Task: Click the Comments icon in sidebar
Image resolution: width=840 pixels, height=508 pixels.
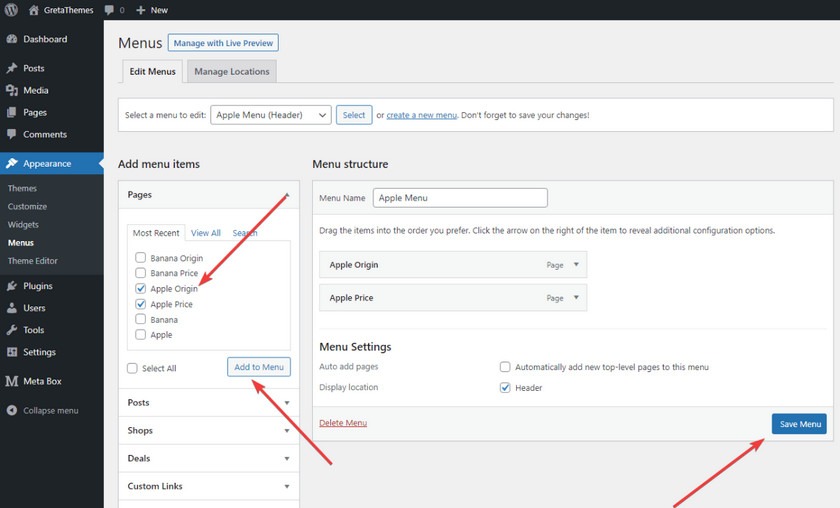Action: pyautogui.click(x=12, y=134)
